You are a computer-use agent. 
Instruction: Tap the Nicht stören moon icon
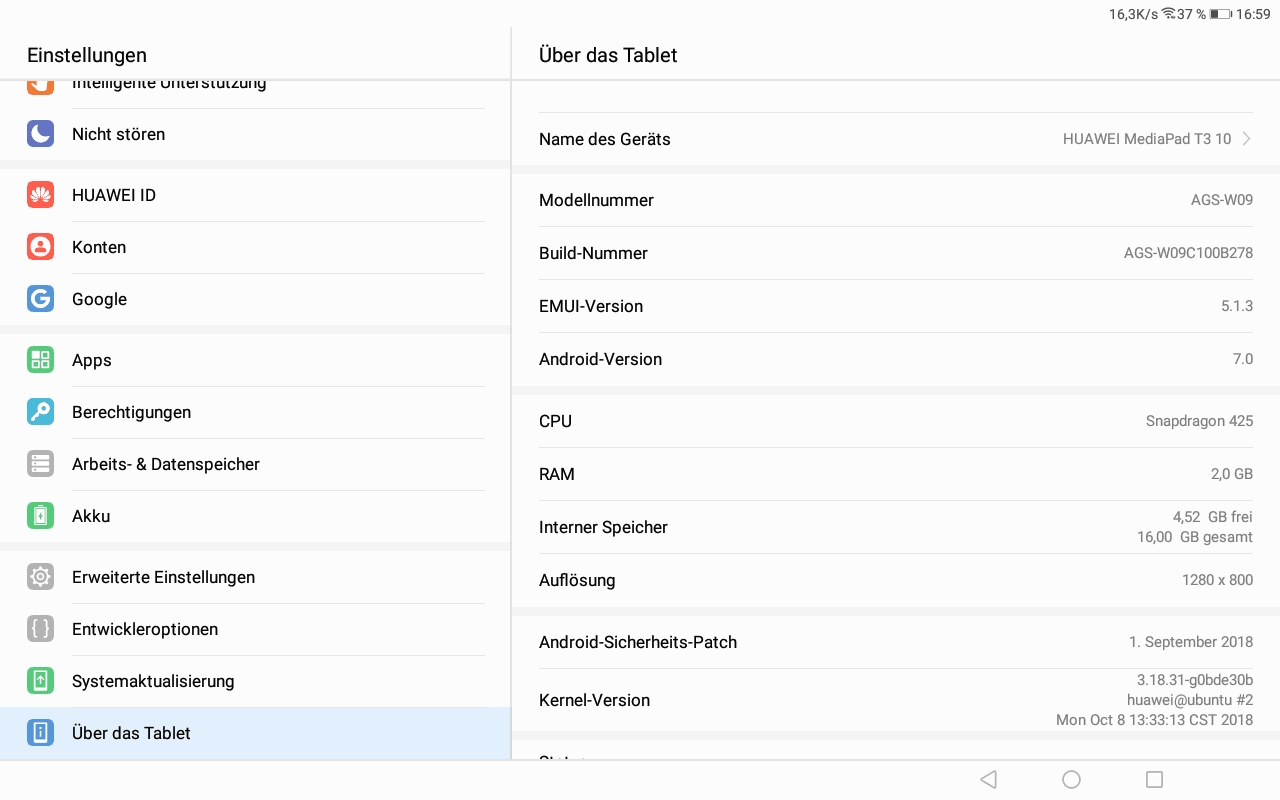(x=40, y=134)
